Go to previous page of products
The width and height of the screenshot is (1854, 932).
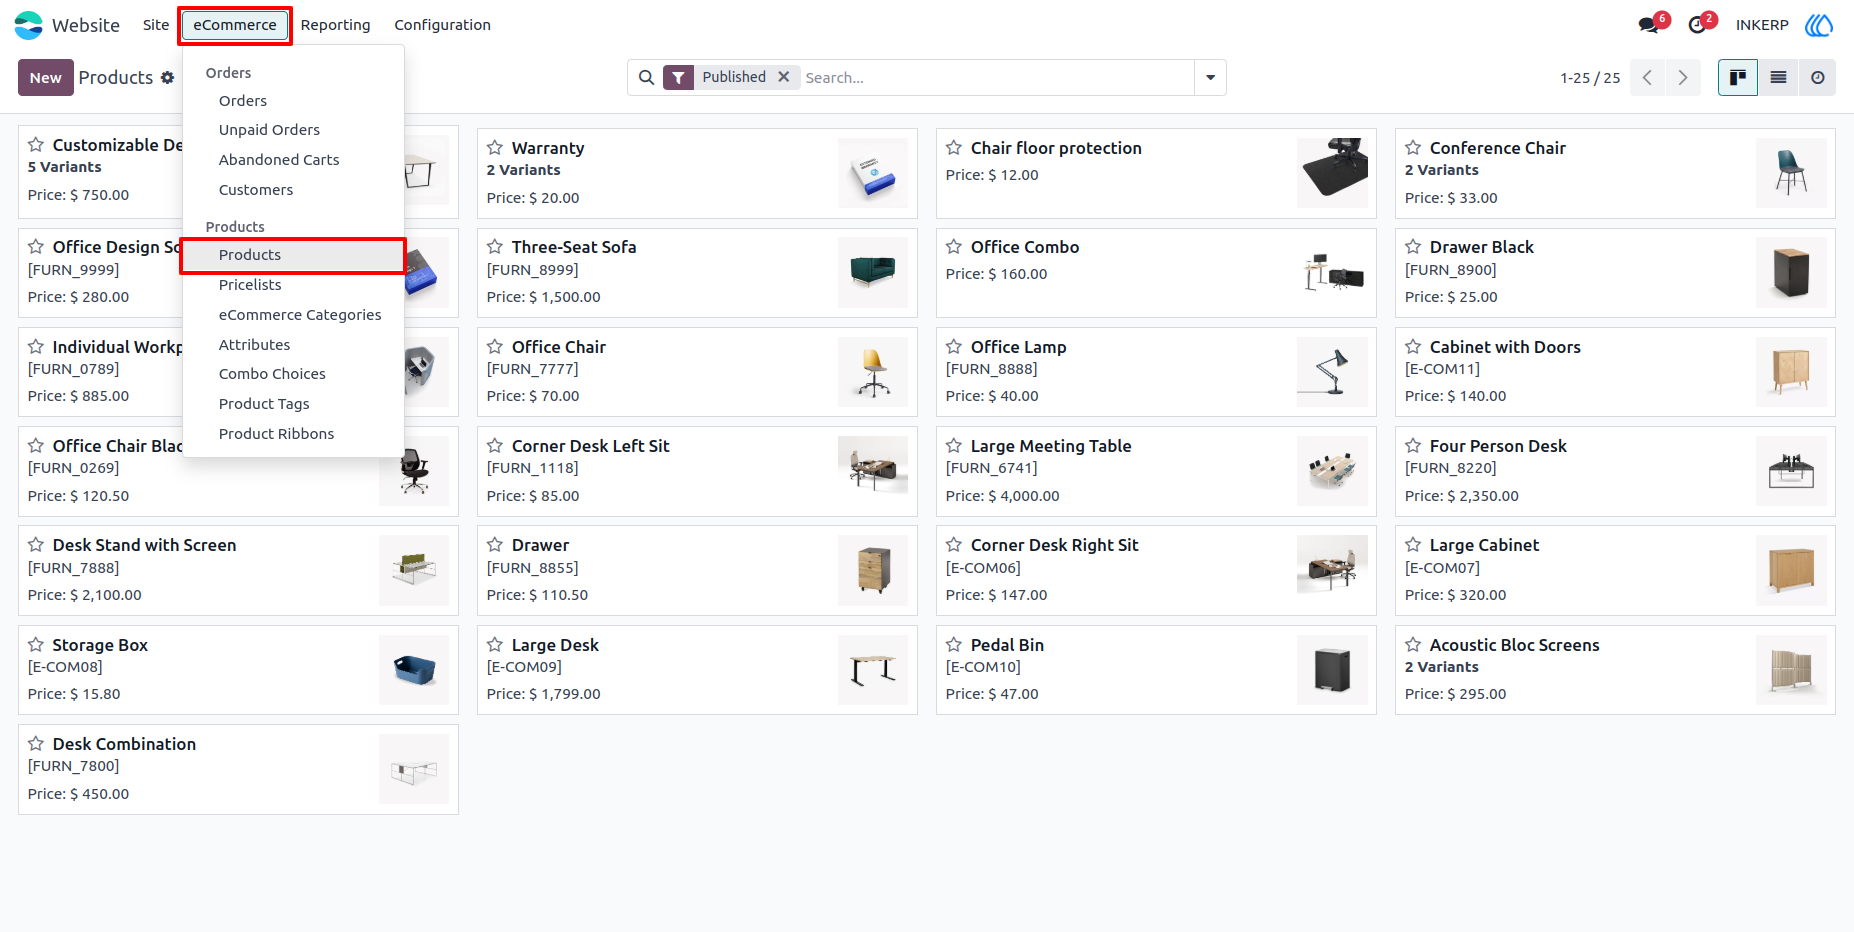(1647, 78)
